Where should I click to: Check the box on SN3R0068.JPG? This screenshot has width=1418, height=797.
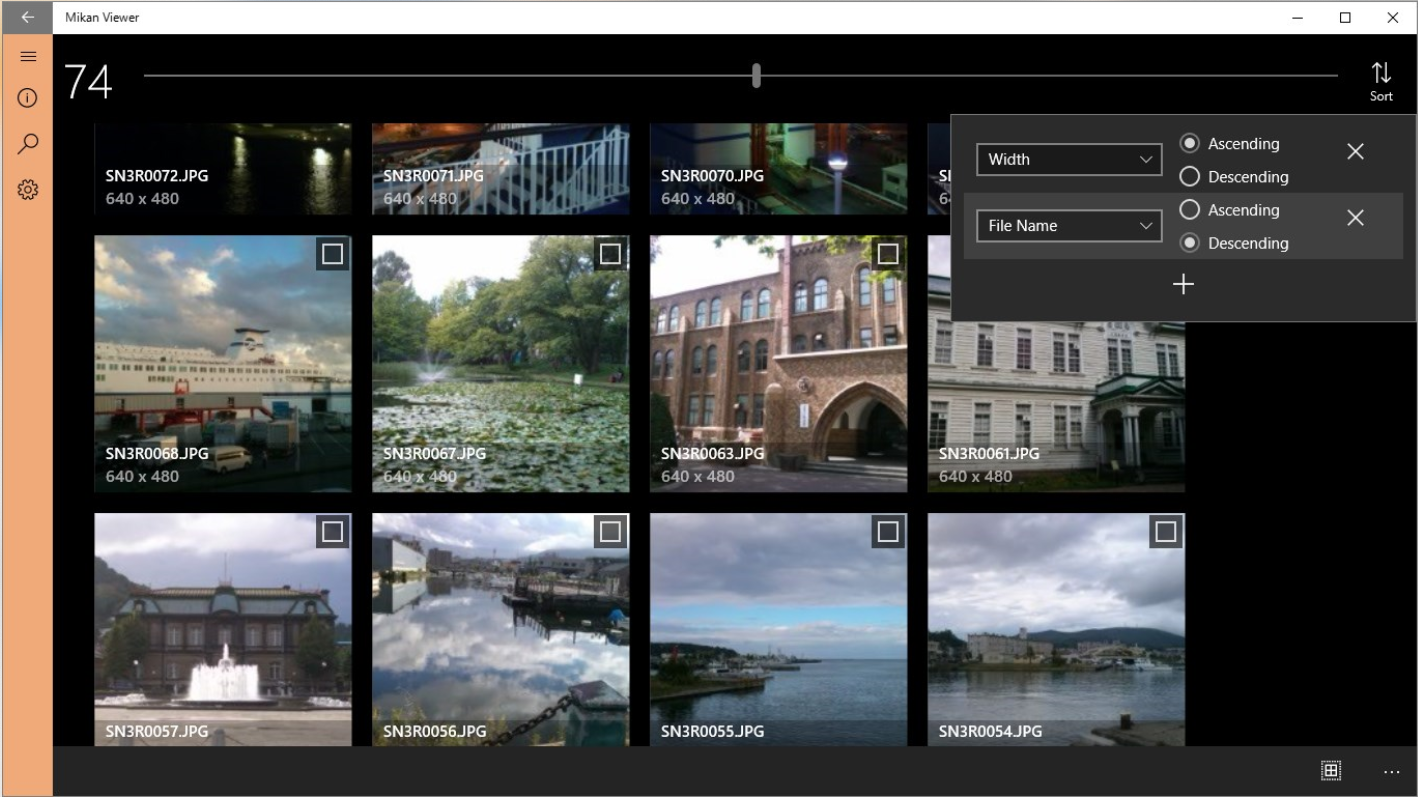pyautogui.click(x=333, y=254)
